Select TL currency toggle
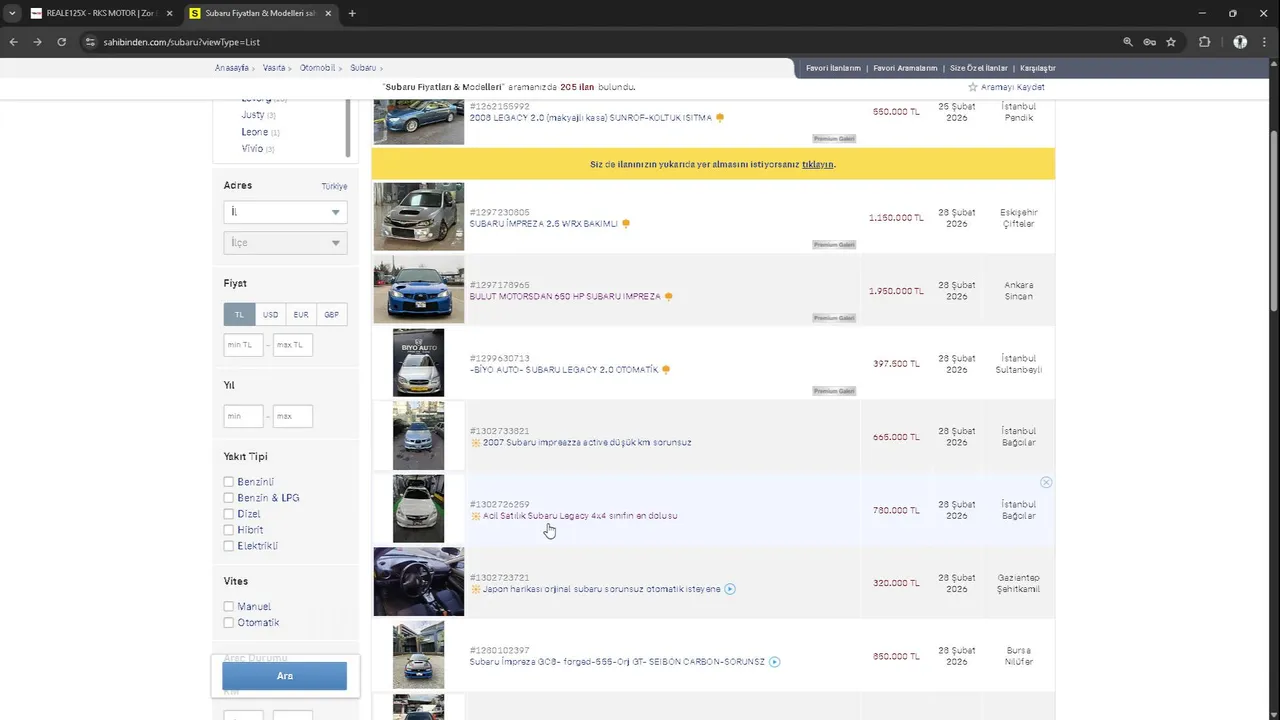This screenshot has height=720, width=1280. 239,314
